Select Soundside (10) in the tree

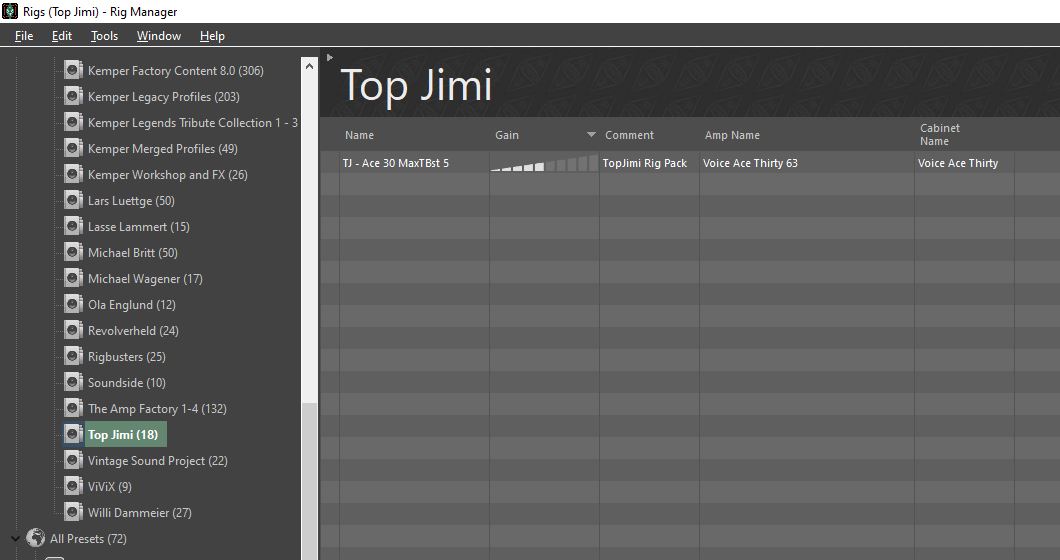(126, 383)
